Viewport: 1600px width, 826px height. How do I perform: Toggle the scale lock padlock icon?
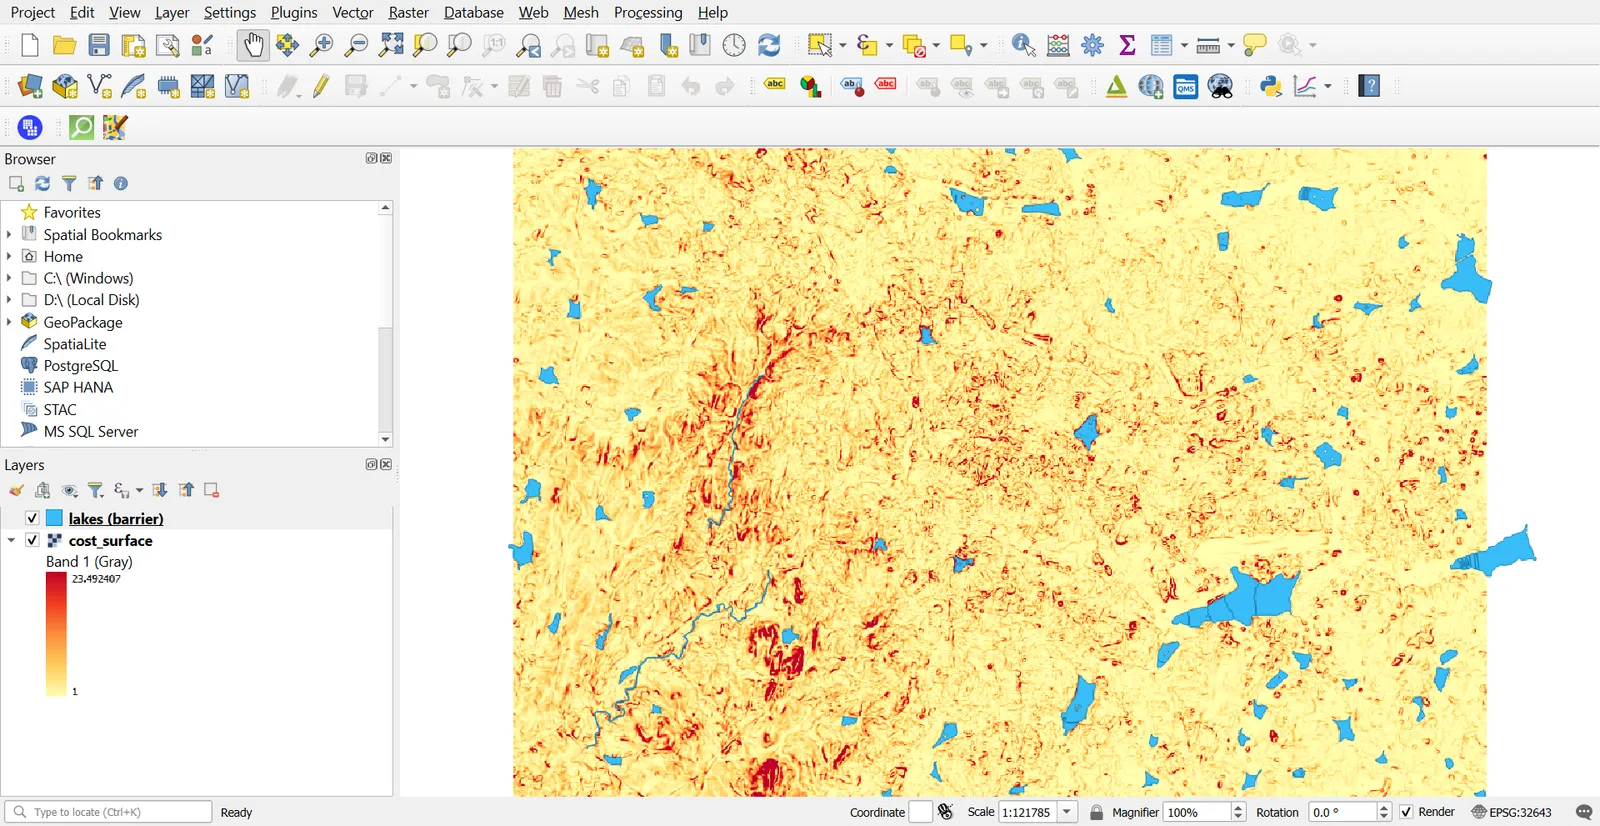coord(1097,812)
